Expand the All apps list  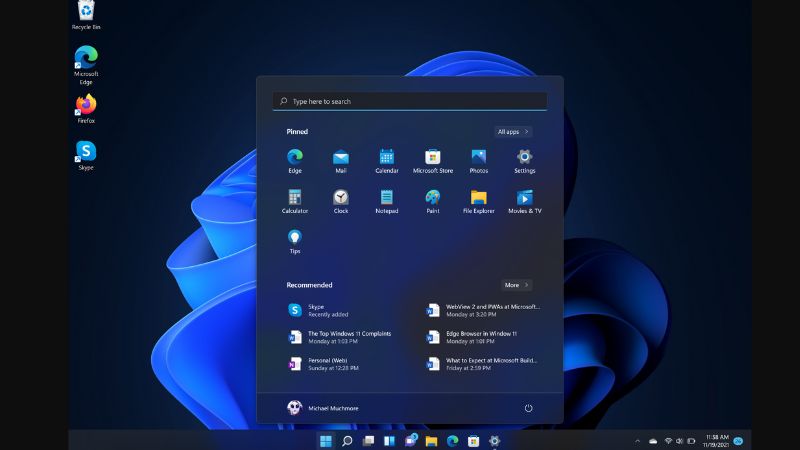(x=513, y=132)
